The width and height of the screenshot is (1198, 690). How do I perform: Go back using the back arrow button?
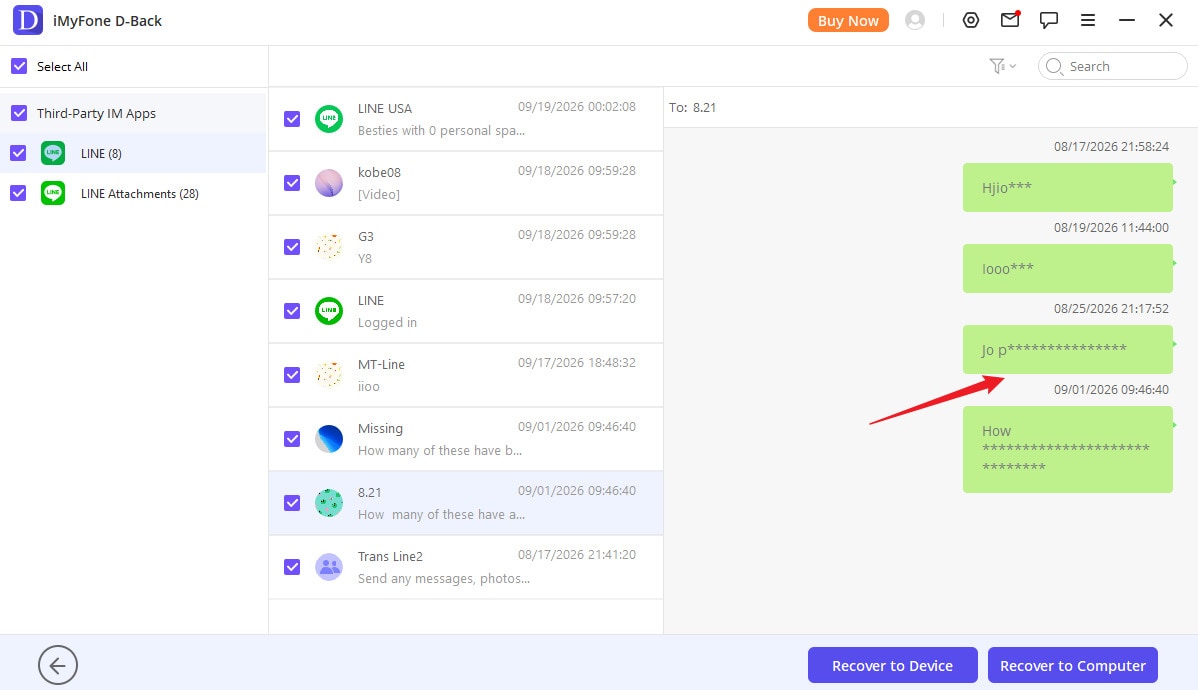[x=58, y=666]
